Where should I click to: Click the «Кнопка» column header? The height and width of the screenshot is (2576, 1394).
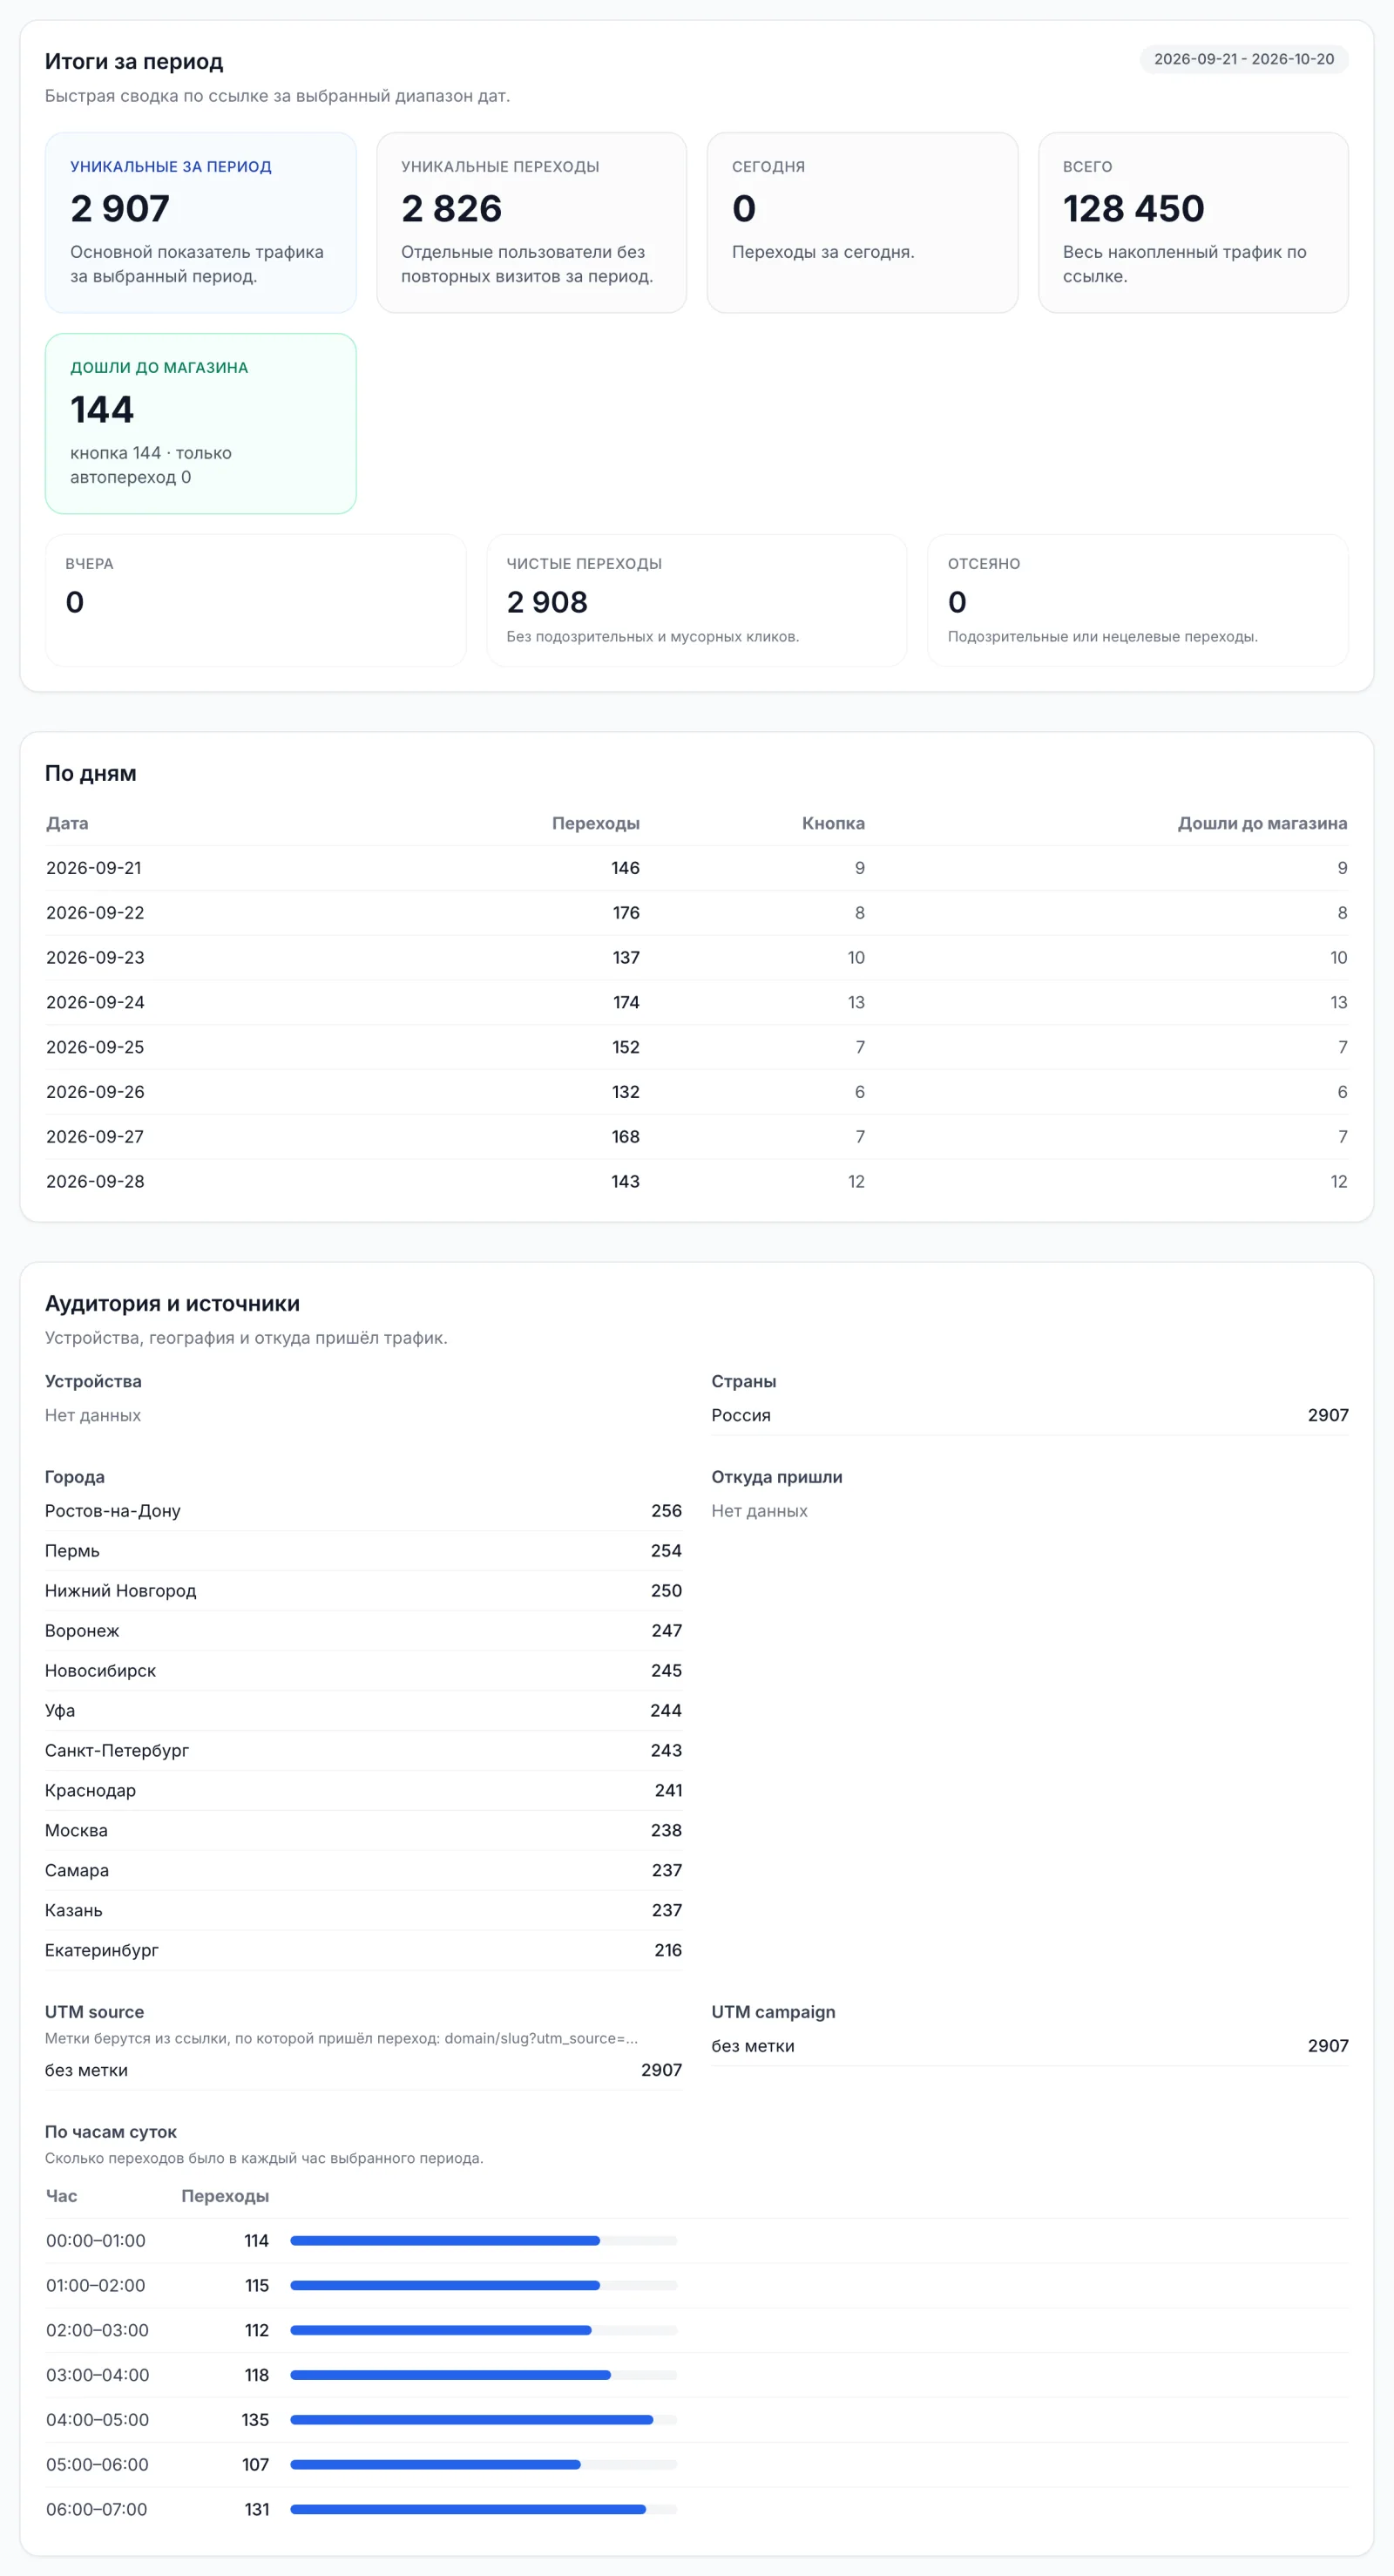pos(833,823)
